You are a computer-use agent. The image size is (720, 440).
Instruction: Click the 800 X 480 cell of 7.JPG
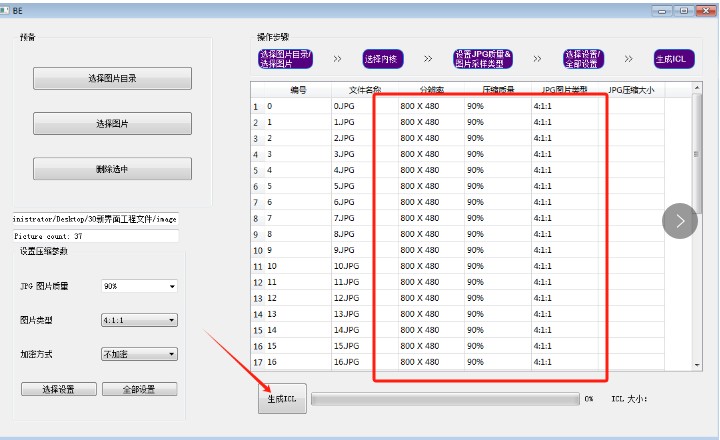coord(431,218)
